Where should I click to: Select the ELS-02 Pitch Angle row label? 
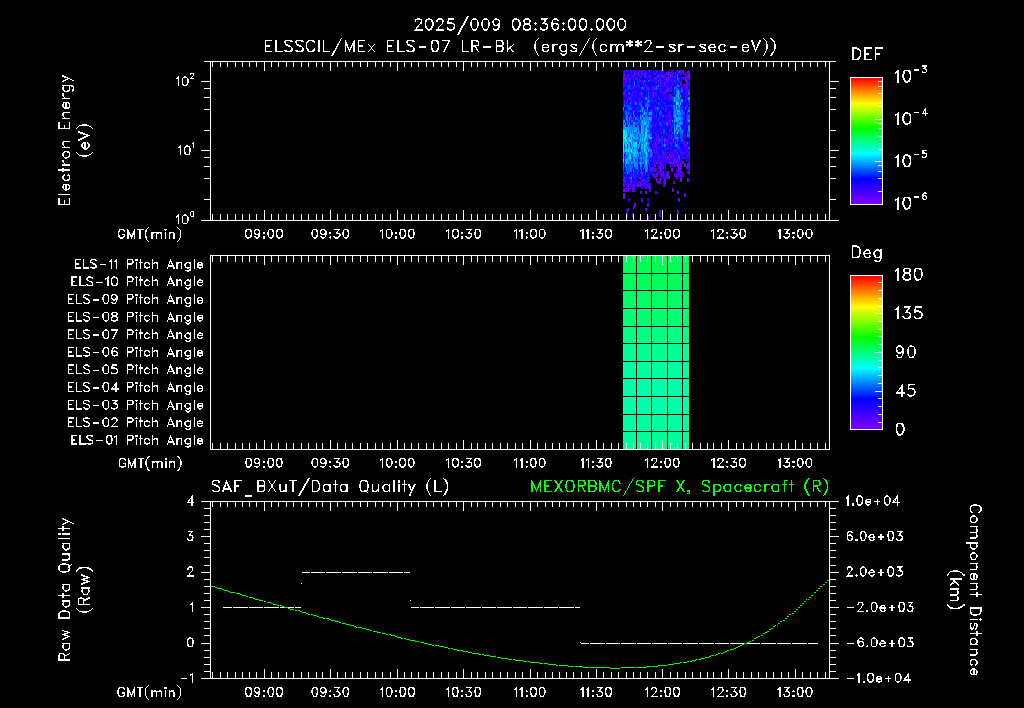click(135, 423)
